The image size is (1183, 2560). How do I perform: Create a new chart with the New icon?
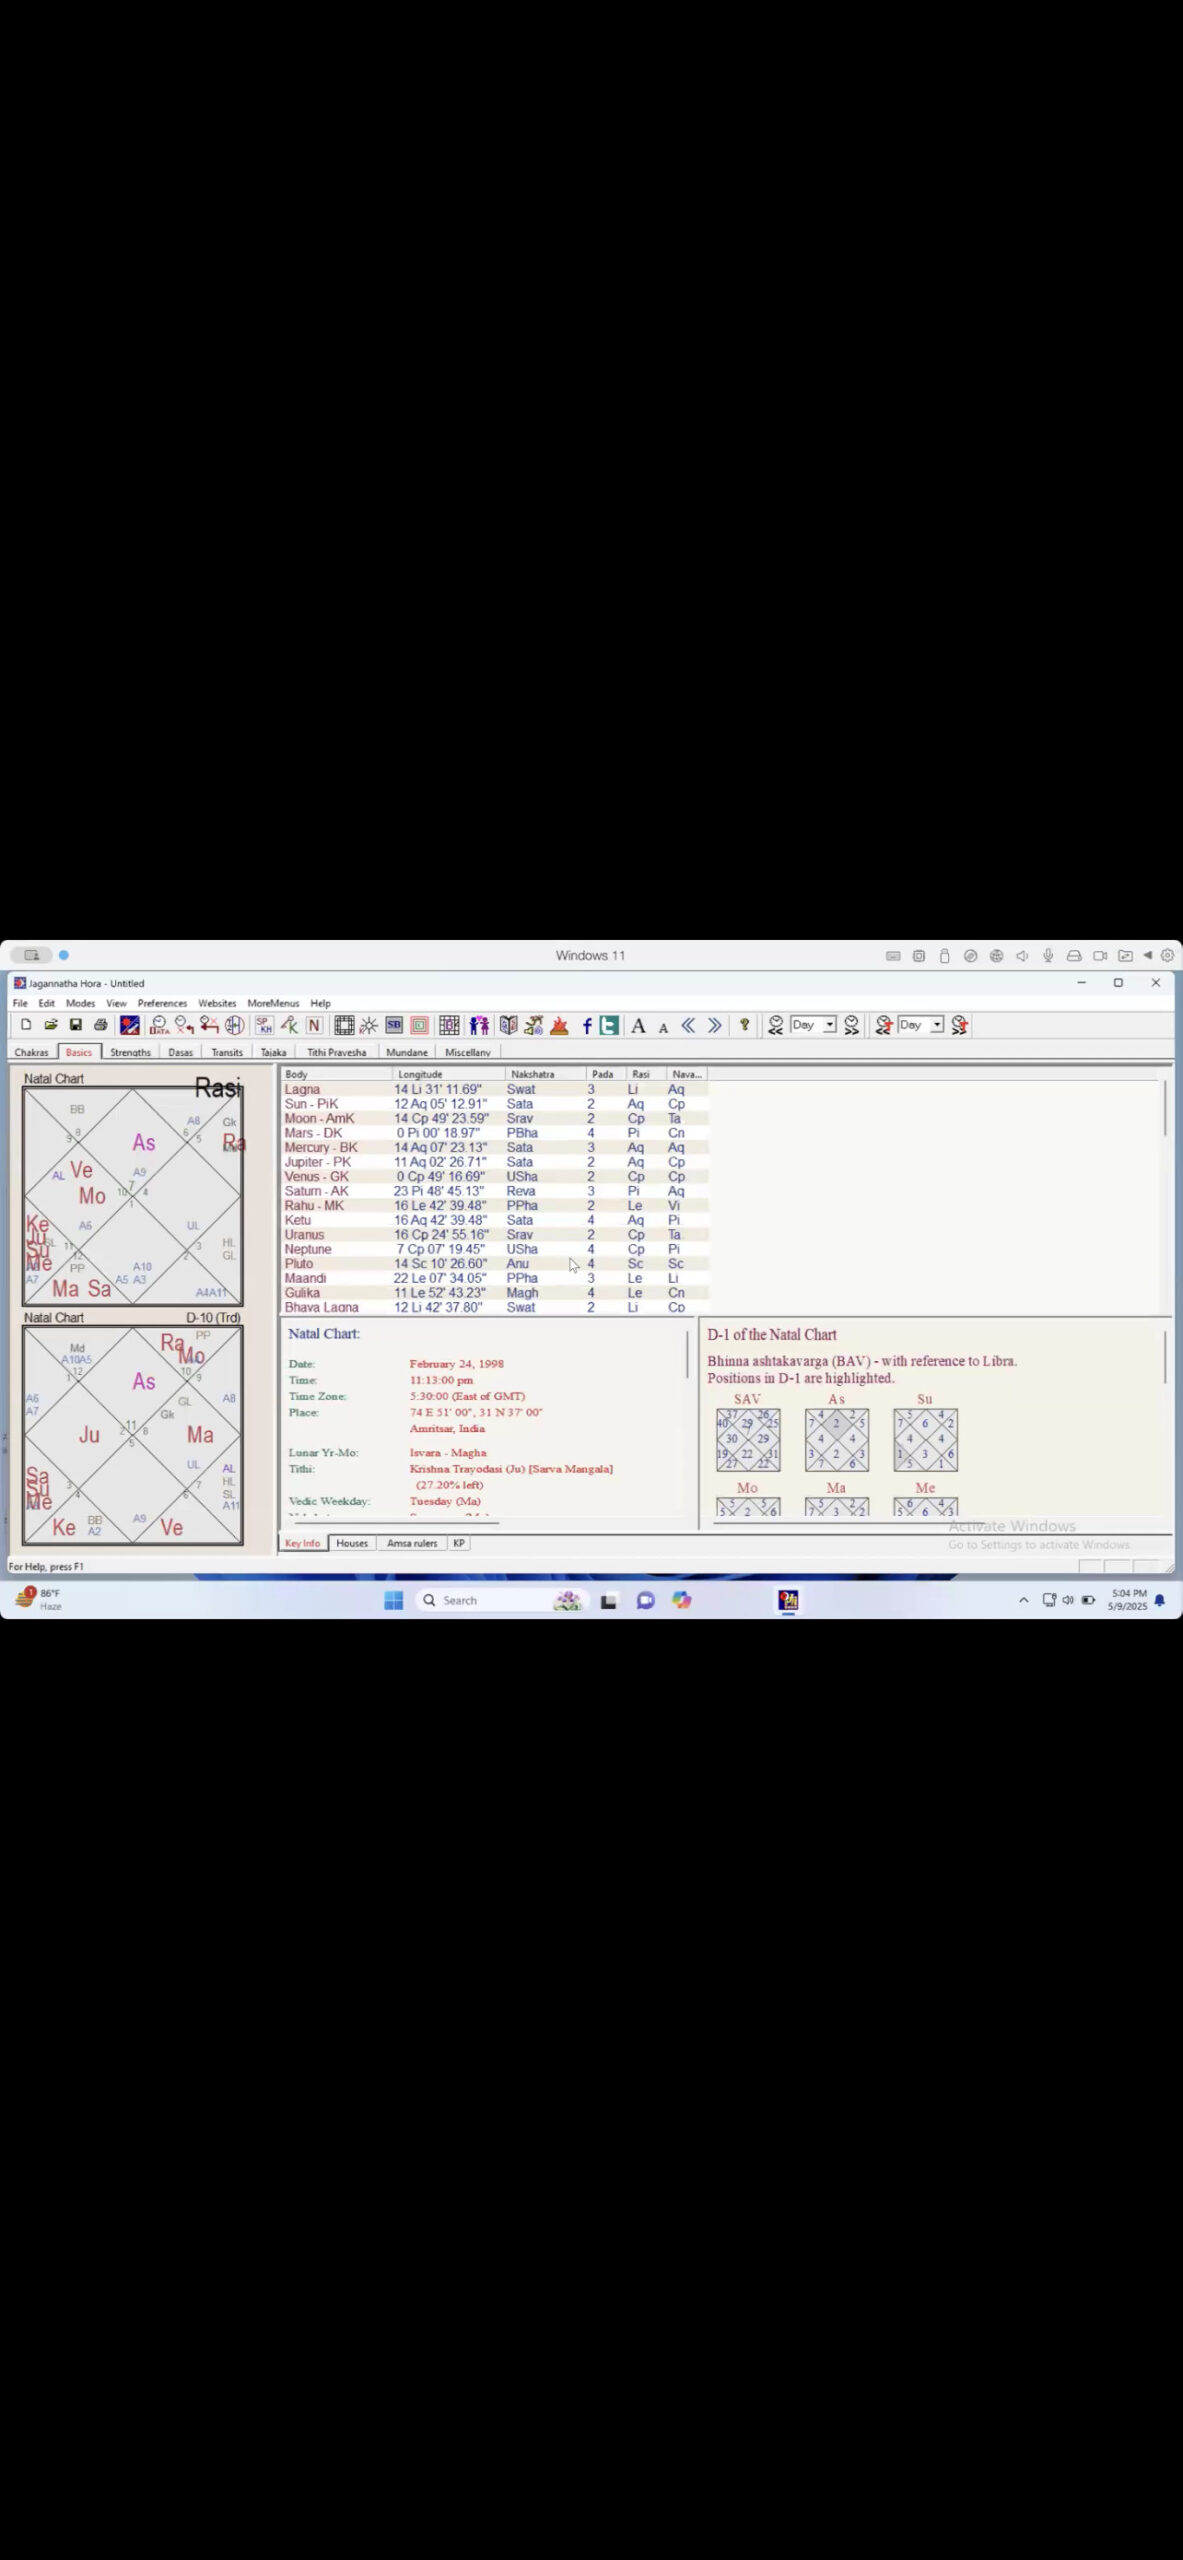(26, 1025)
